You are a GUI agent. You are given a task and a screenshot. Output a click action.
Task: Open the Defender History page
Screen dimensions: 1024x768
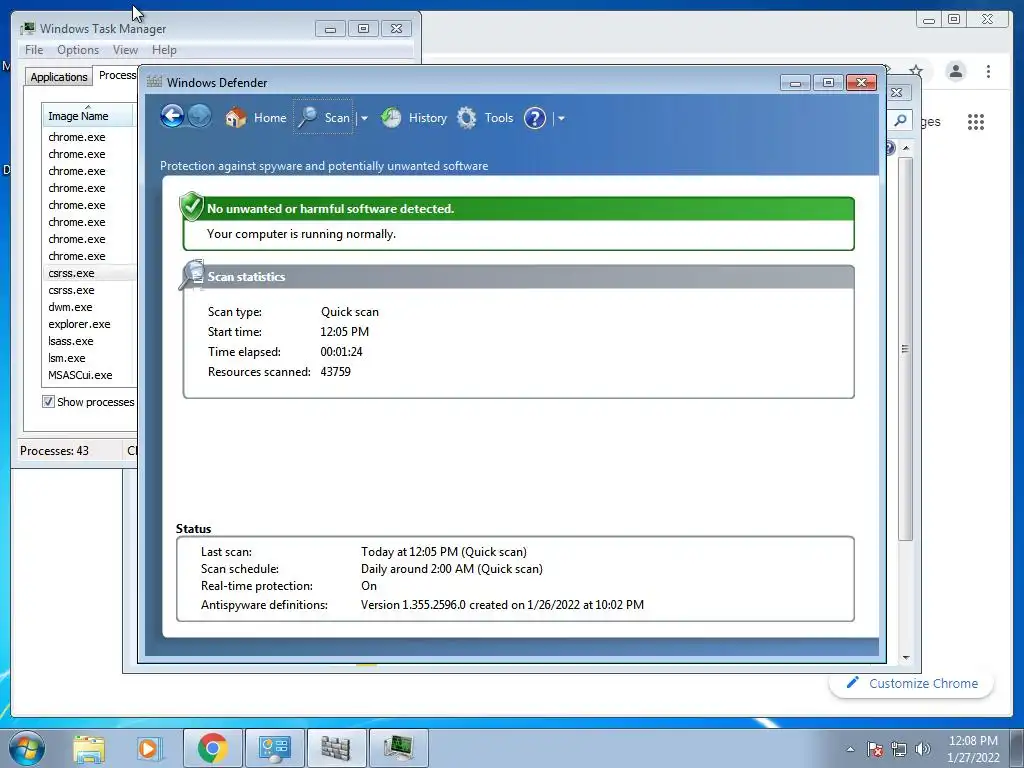(x=414, y=118)
